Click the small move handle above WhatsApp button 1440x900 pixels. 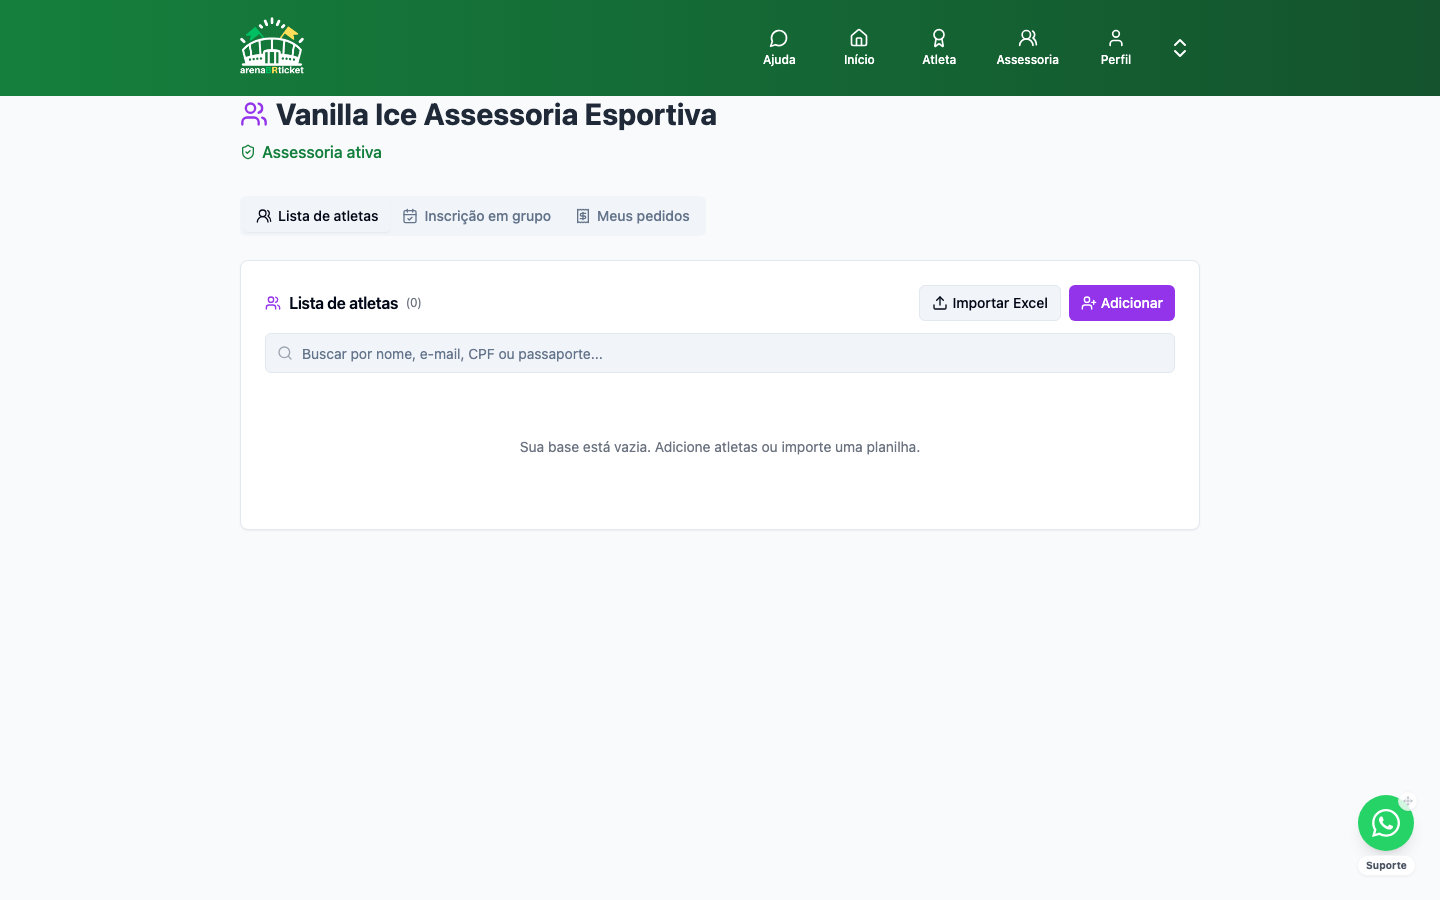[x=1407, y=801]
